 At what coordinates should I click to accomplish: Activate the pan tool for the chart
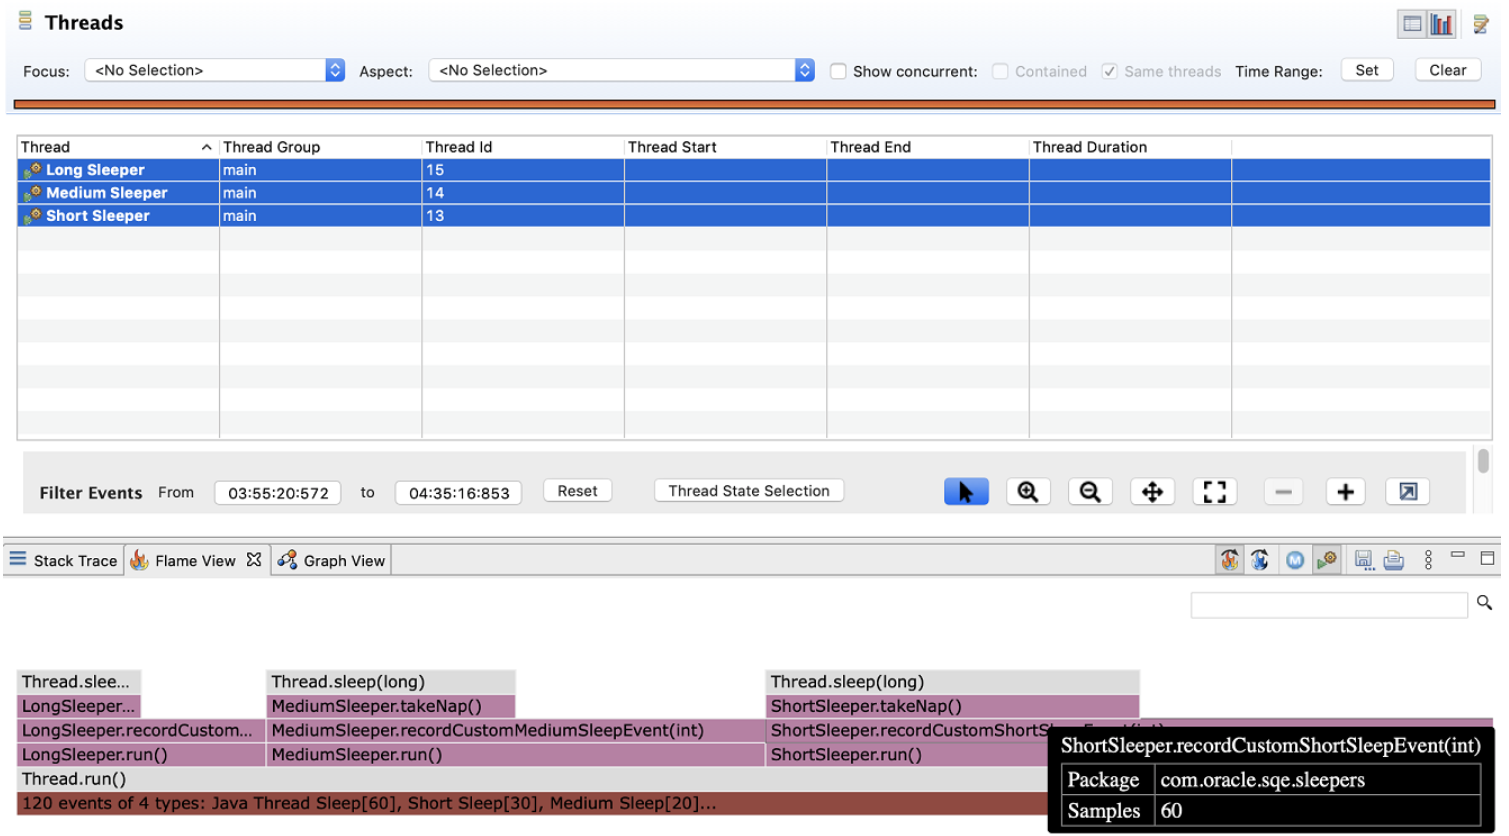click(1152, 491)
